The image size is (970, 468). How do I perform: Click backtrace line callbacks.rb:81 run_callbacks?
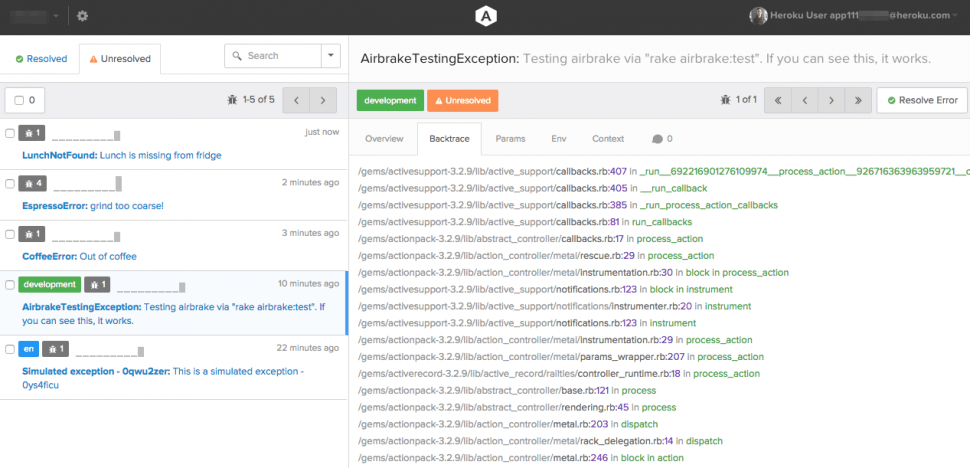525,221
